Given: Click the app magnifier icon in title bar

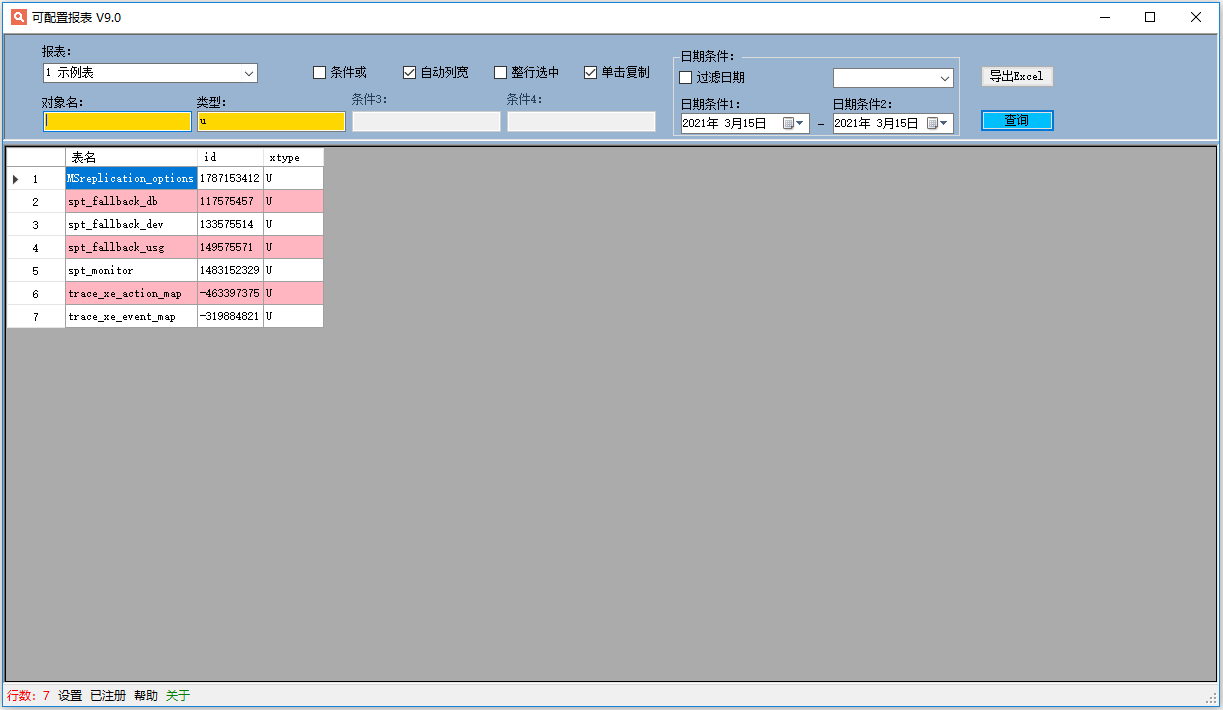Looking at the screenshot, I should [18, 17].
